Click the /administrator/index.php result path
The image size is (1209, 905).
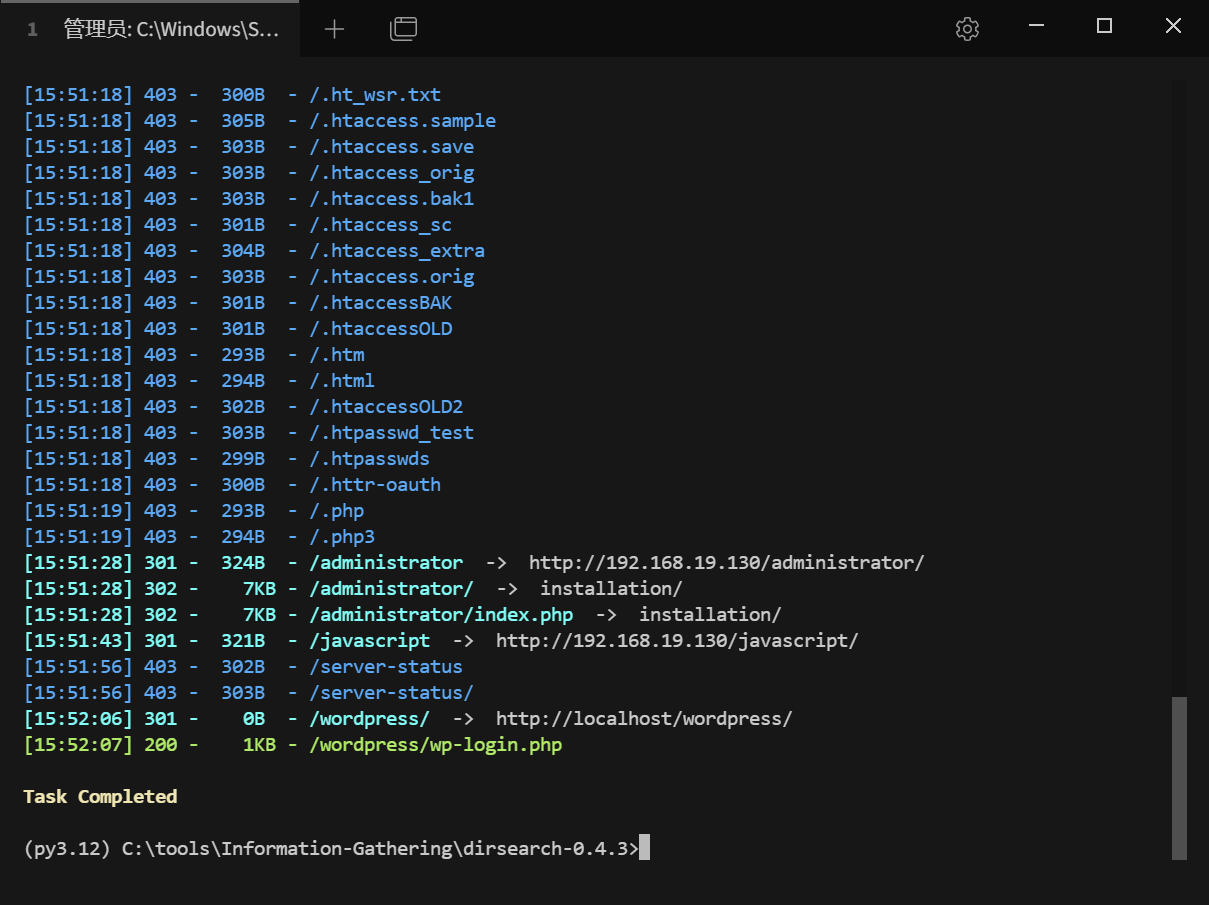point(441,615)
